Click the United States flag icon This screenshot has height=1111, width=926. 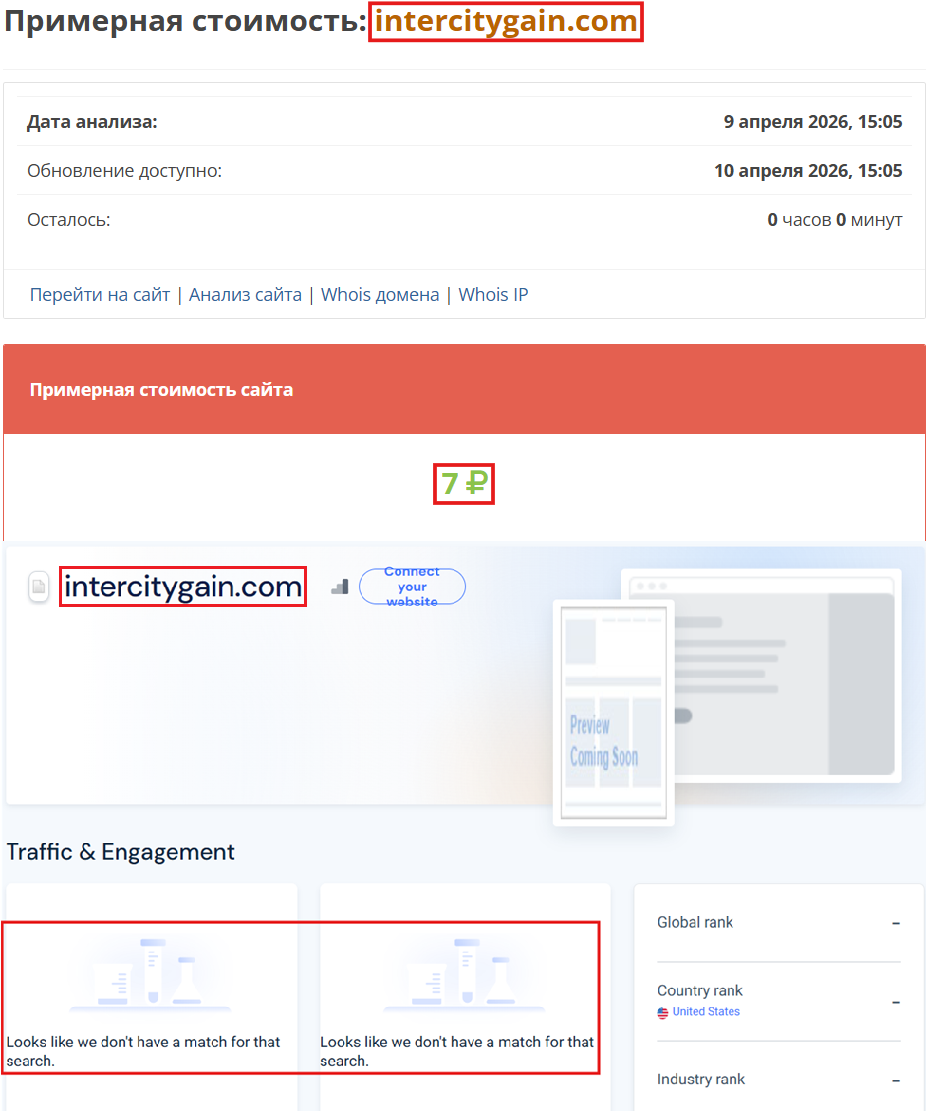point(663,1011)
